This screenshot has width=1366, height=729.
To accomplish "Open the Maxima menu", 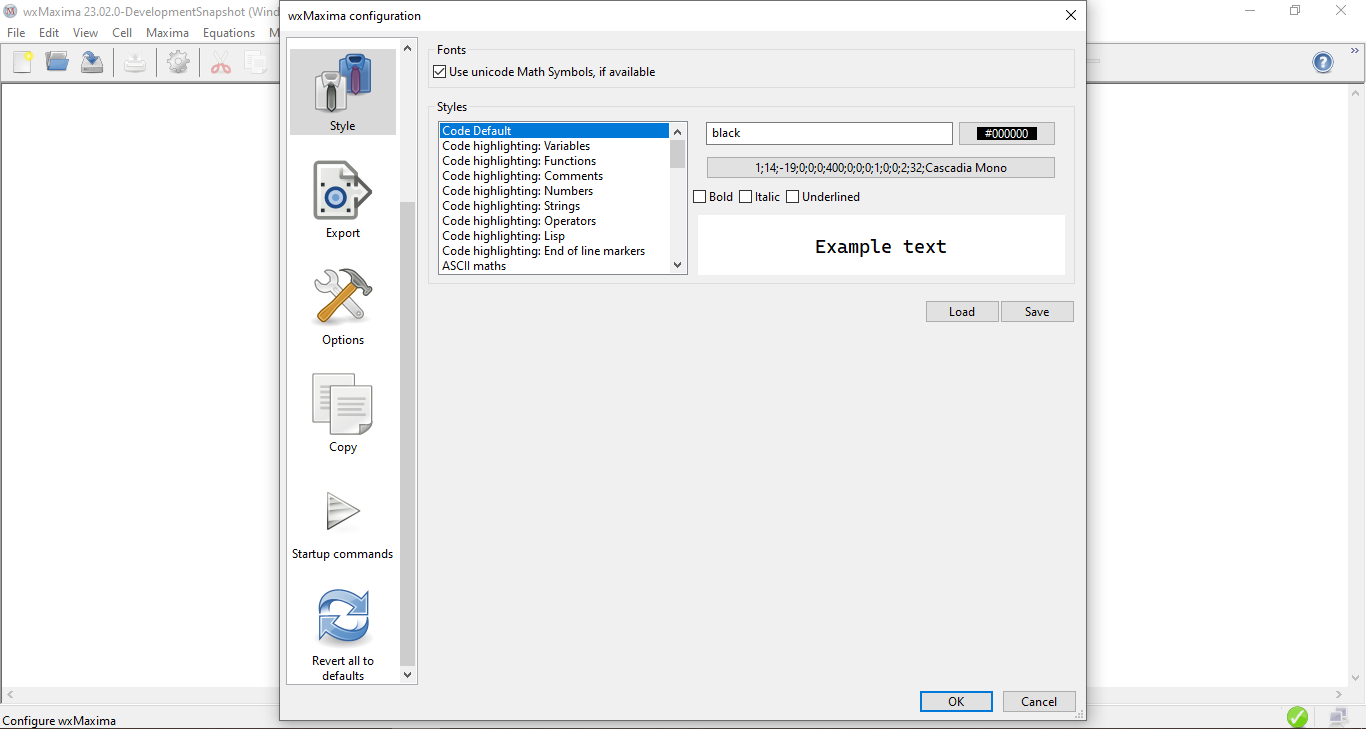I will pyautogui.click(x=167, y=32).
